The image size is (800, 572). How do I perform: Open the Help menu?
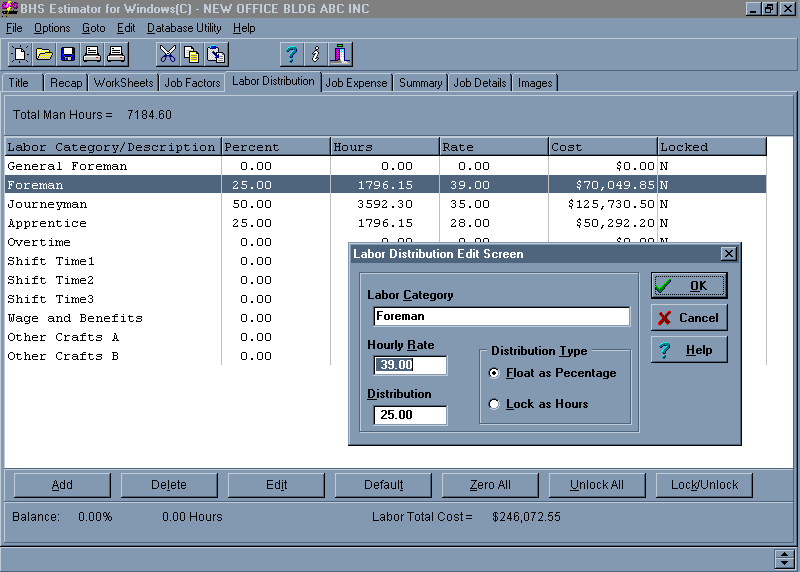[x=244, y=28]
